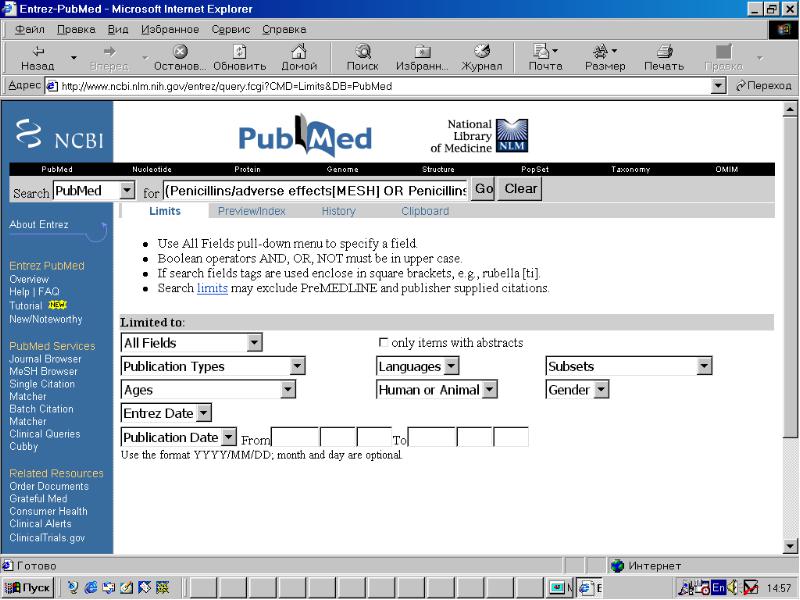Click the PubMed logo banner
Image resolution: width=800 pixels, height=600 pixels.
(x=305, y=135)
